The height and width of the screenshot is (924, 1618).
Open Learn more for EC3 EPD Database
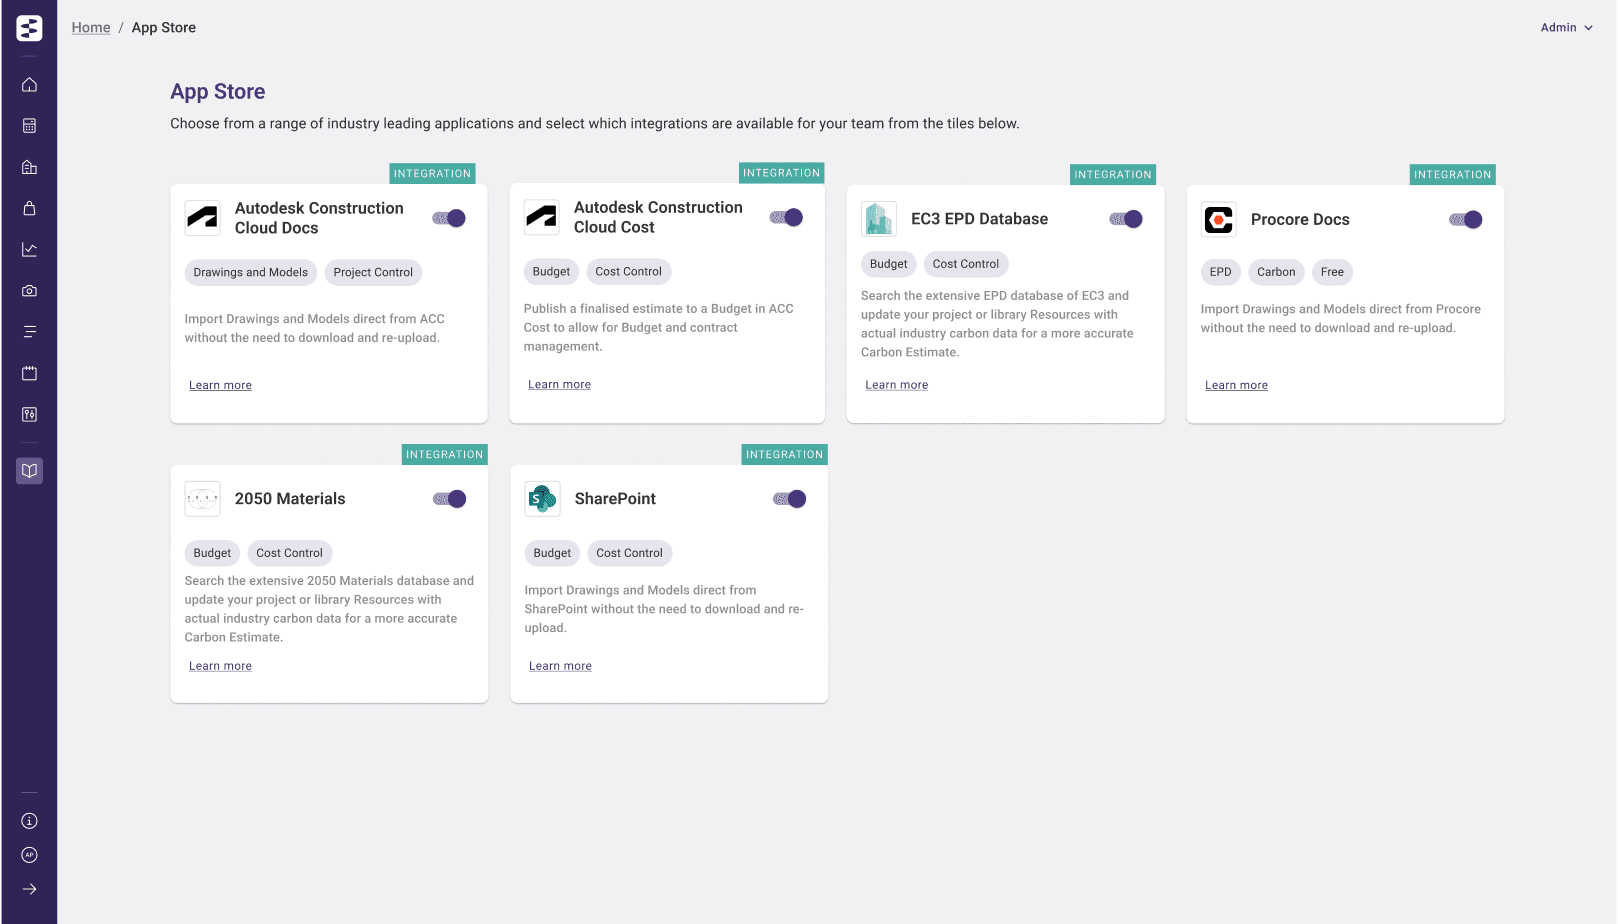[897, 385]
